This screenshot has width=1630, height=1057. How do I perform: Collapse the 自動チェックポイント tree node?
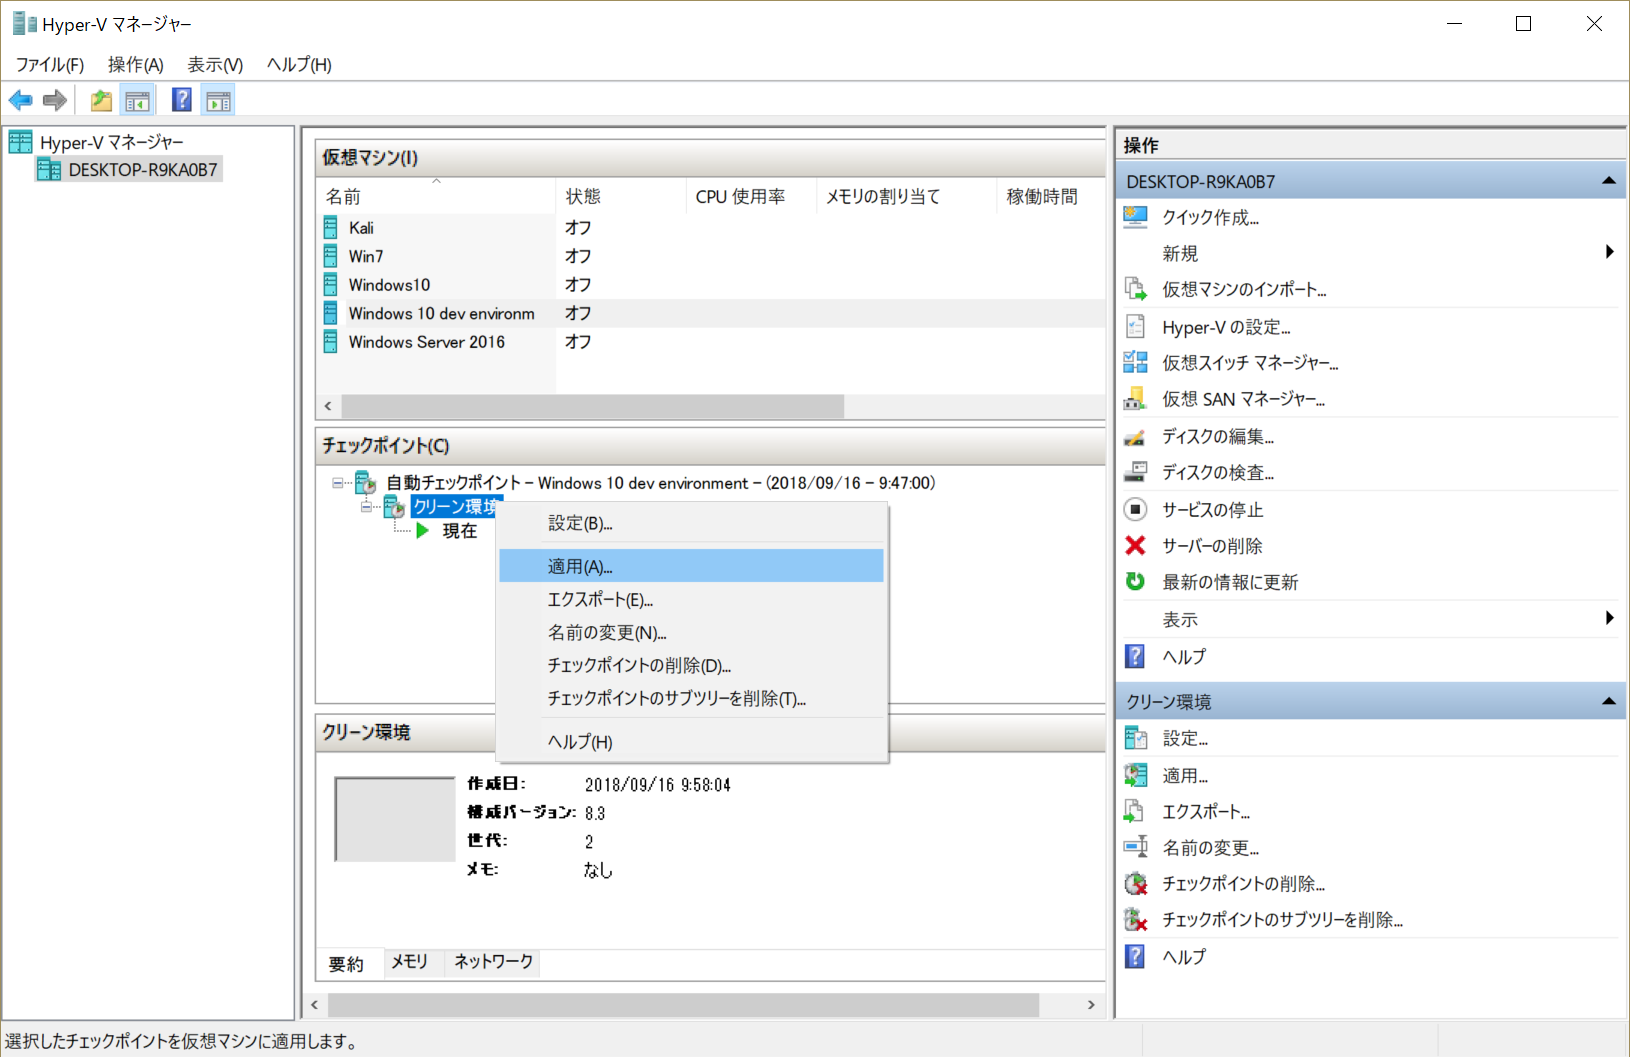click(x=338, y=483)
